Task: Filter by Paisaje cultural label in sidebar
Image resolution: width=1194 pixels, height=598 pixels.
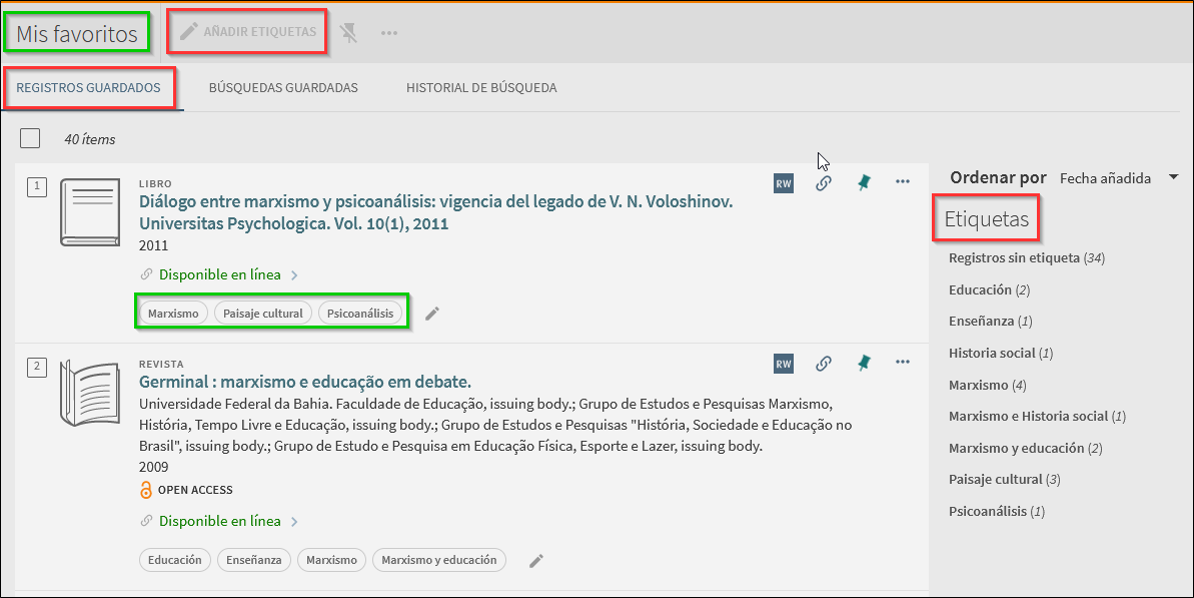Action: click(995, 479)
